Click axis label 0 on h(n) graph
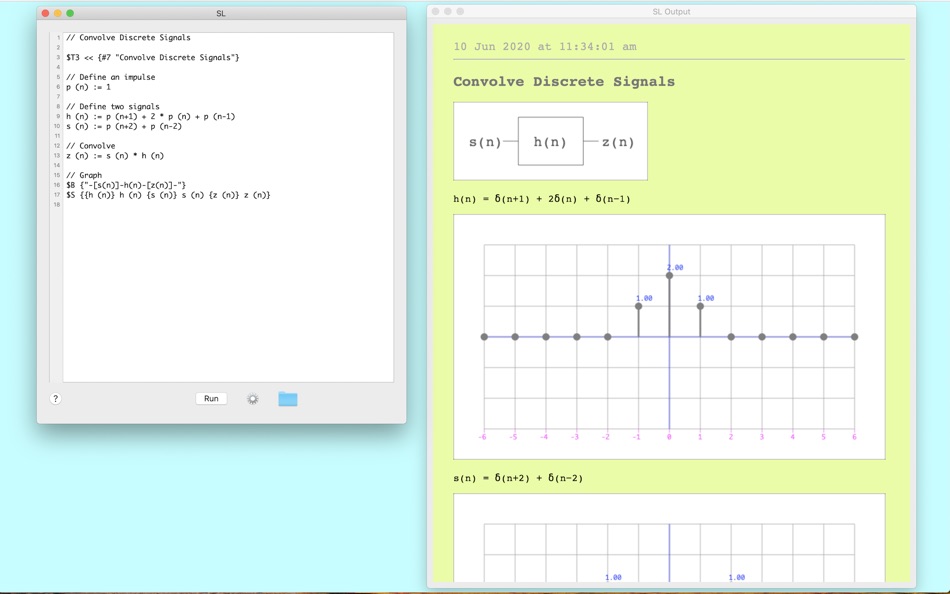 (x=669, y=437)
